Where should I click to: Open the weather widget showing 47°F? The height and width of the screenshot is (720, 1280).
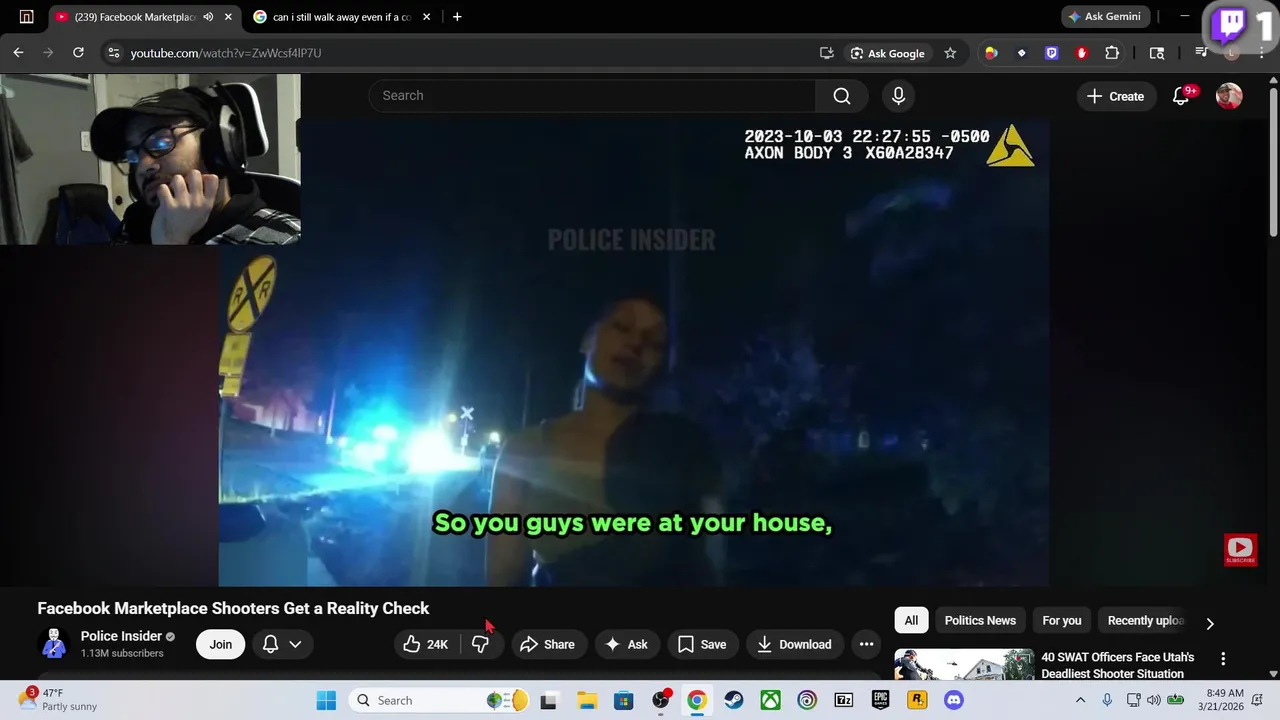(58, 700)
